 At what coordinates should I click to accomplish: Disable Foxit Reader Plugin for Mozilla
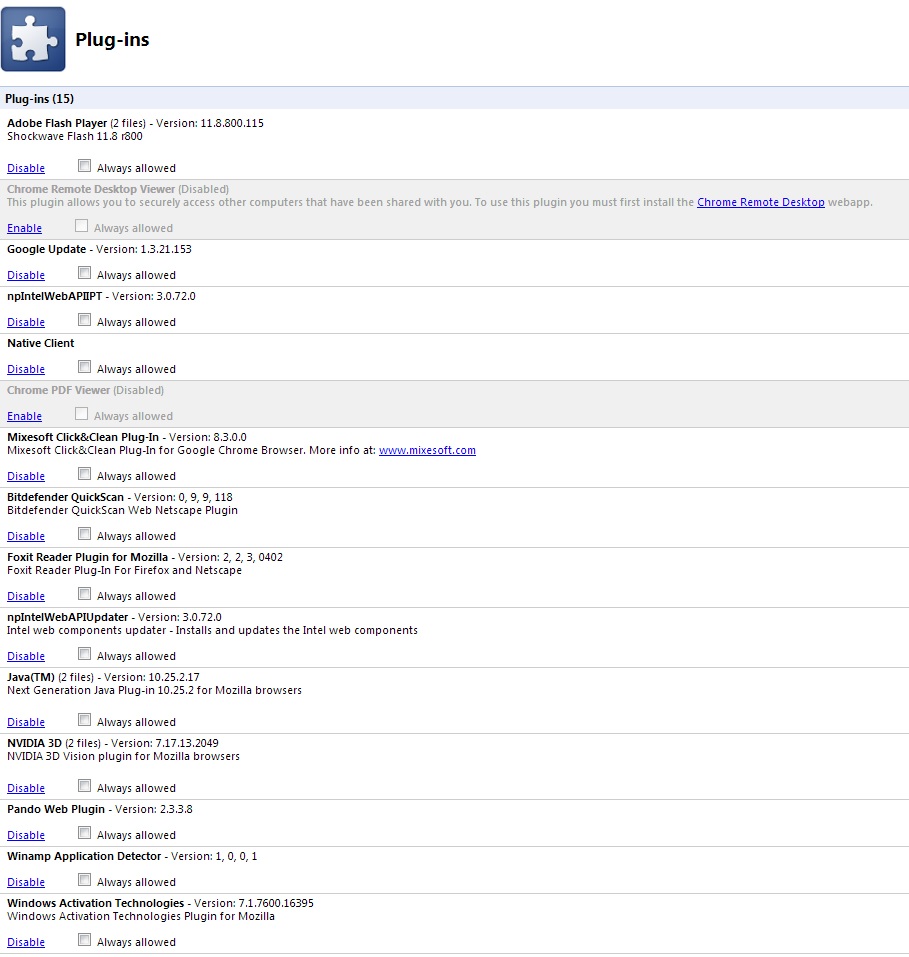click(26, 596)
